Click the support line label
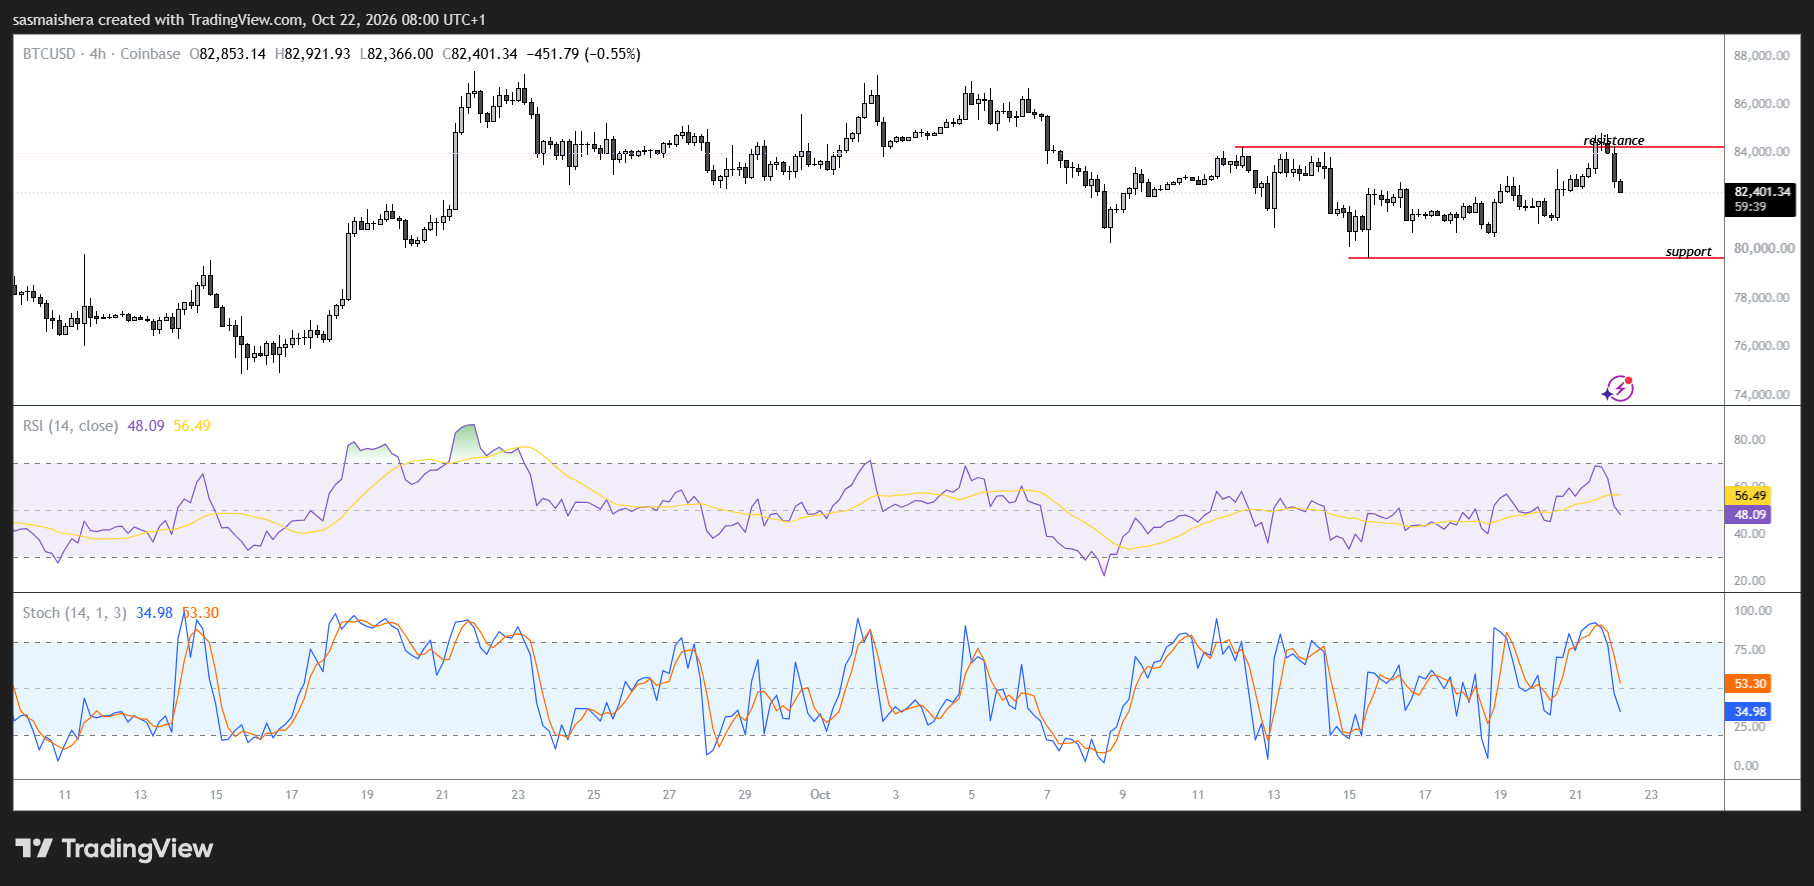 pyautogui.click(x=1689, y=251)
